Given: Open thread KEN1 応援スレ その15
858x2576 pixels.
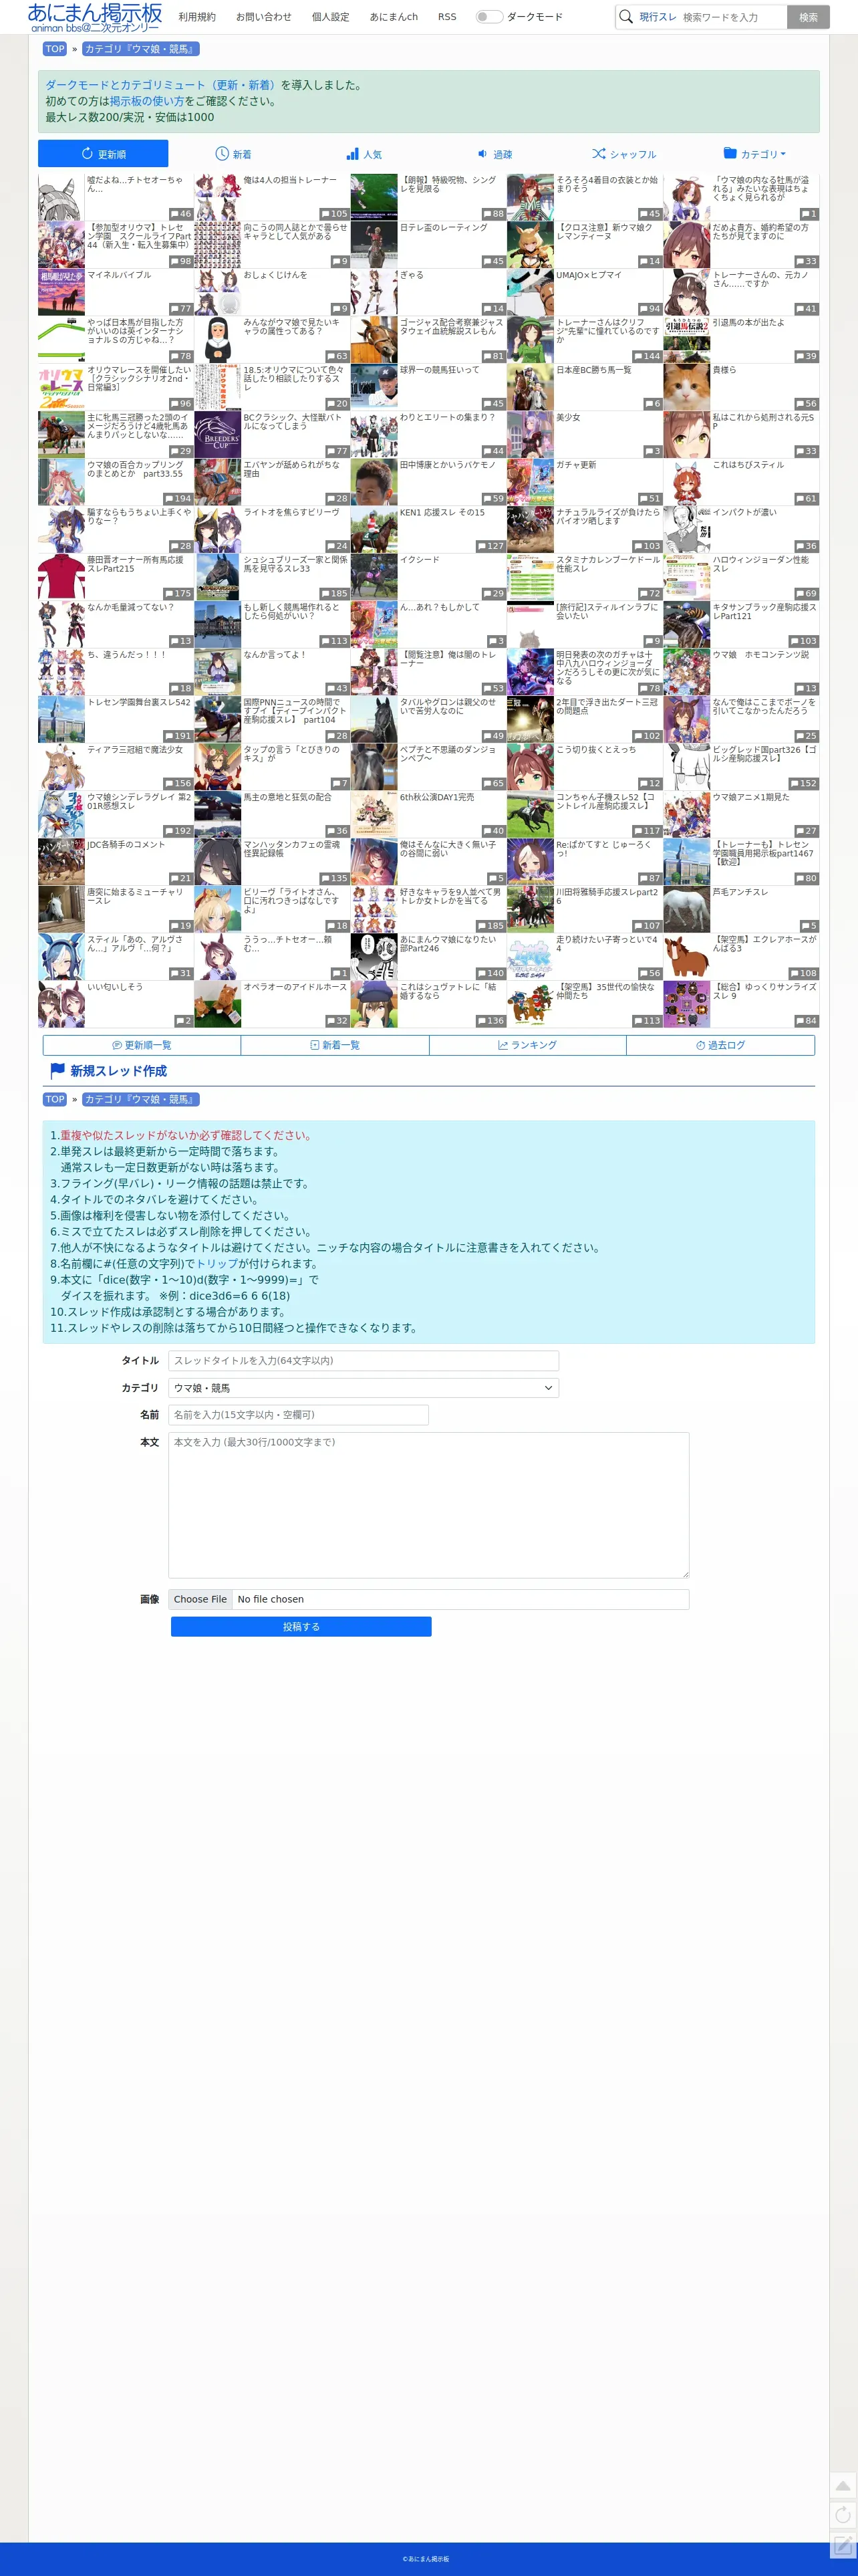Looking at the screenshot, I should pyautogui.click(x=428, y=528).
